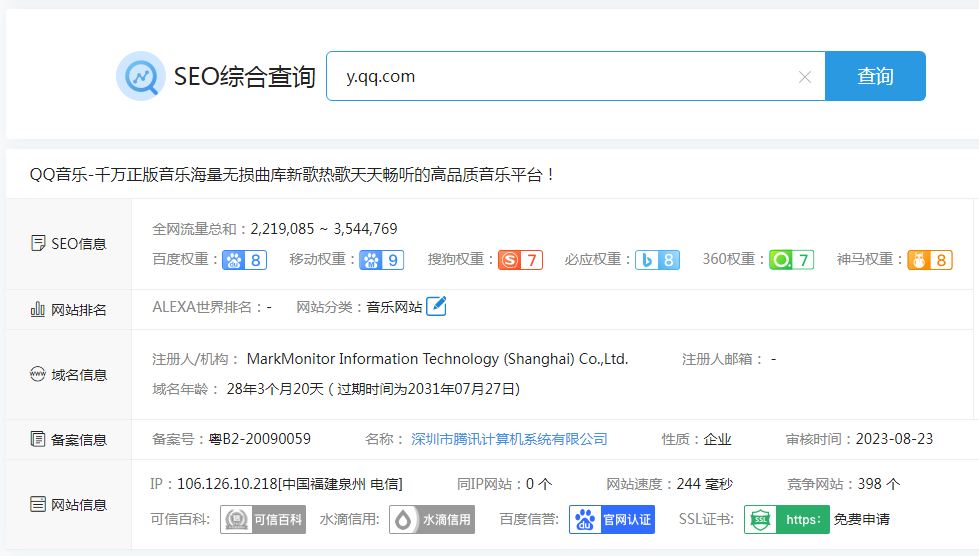Click the 免费申请 SSL link
Screen dimensions: 979x556
862,519
